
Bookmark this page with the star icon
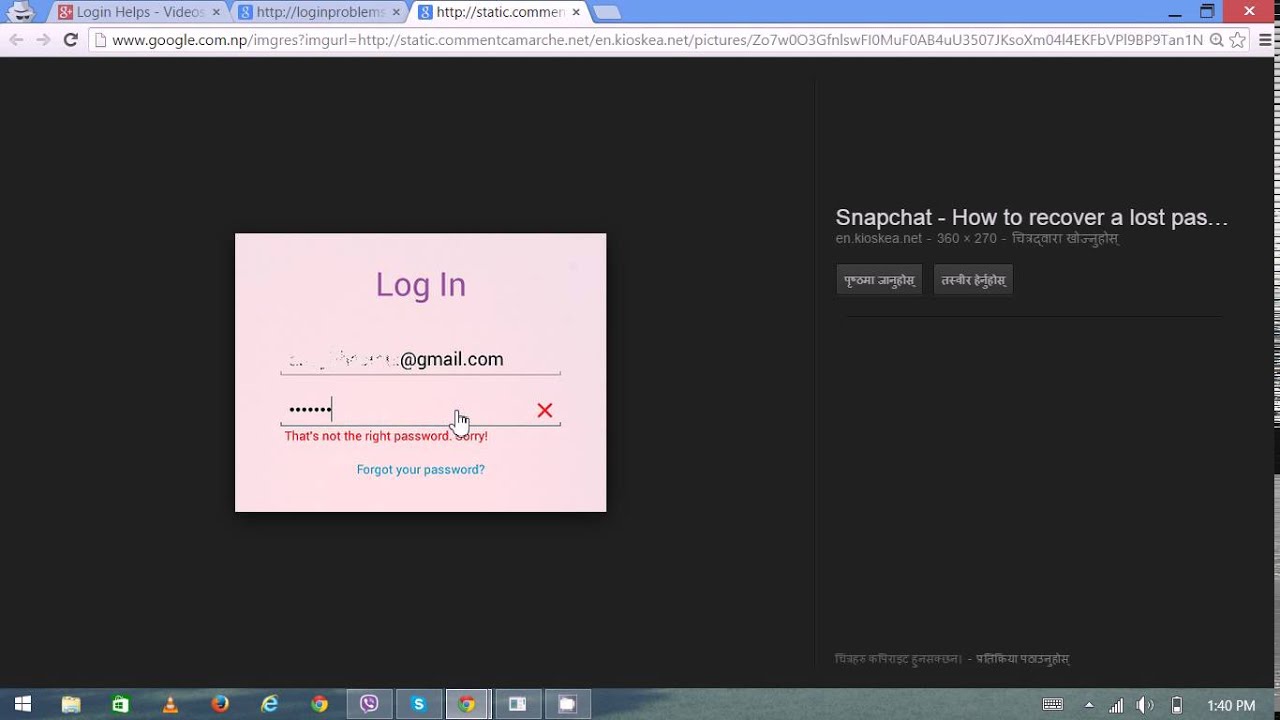click(x=1238, y=40)
